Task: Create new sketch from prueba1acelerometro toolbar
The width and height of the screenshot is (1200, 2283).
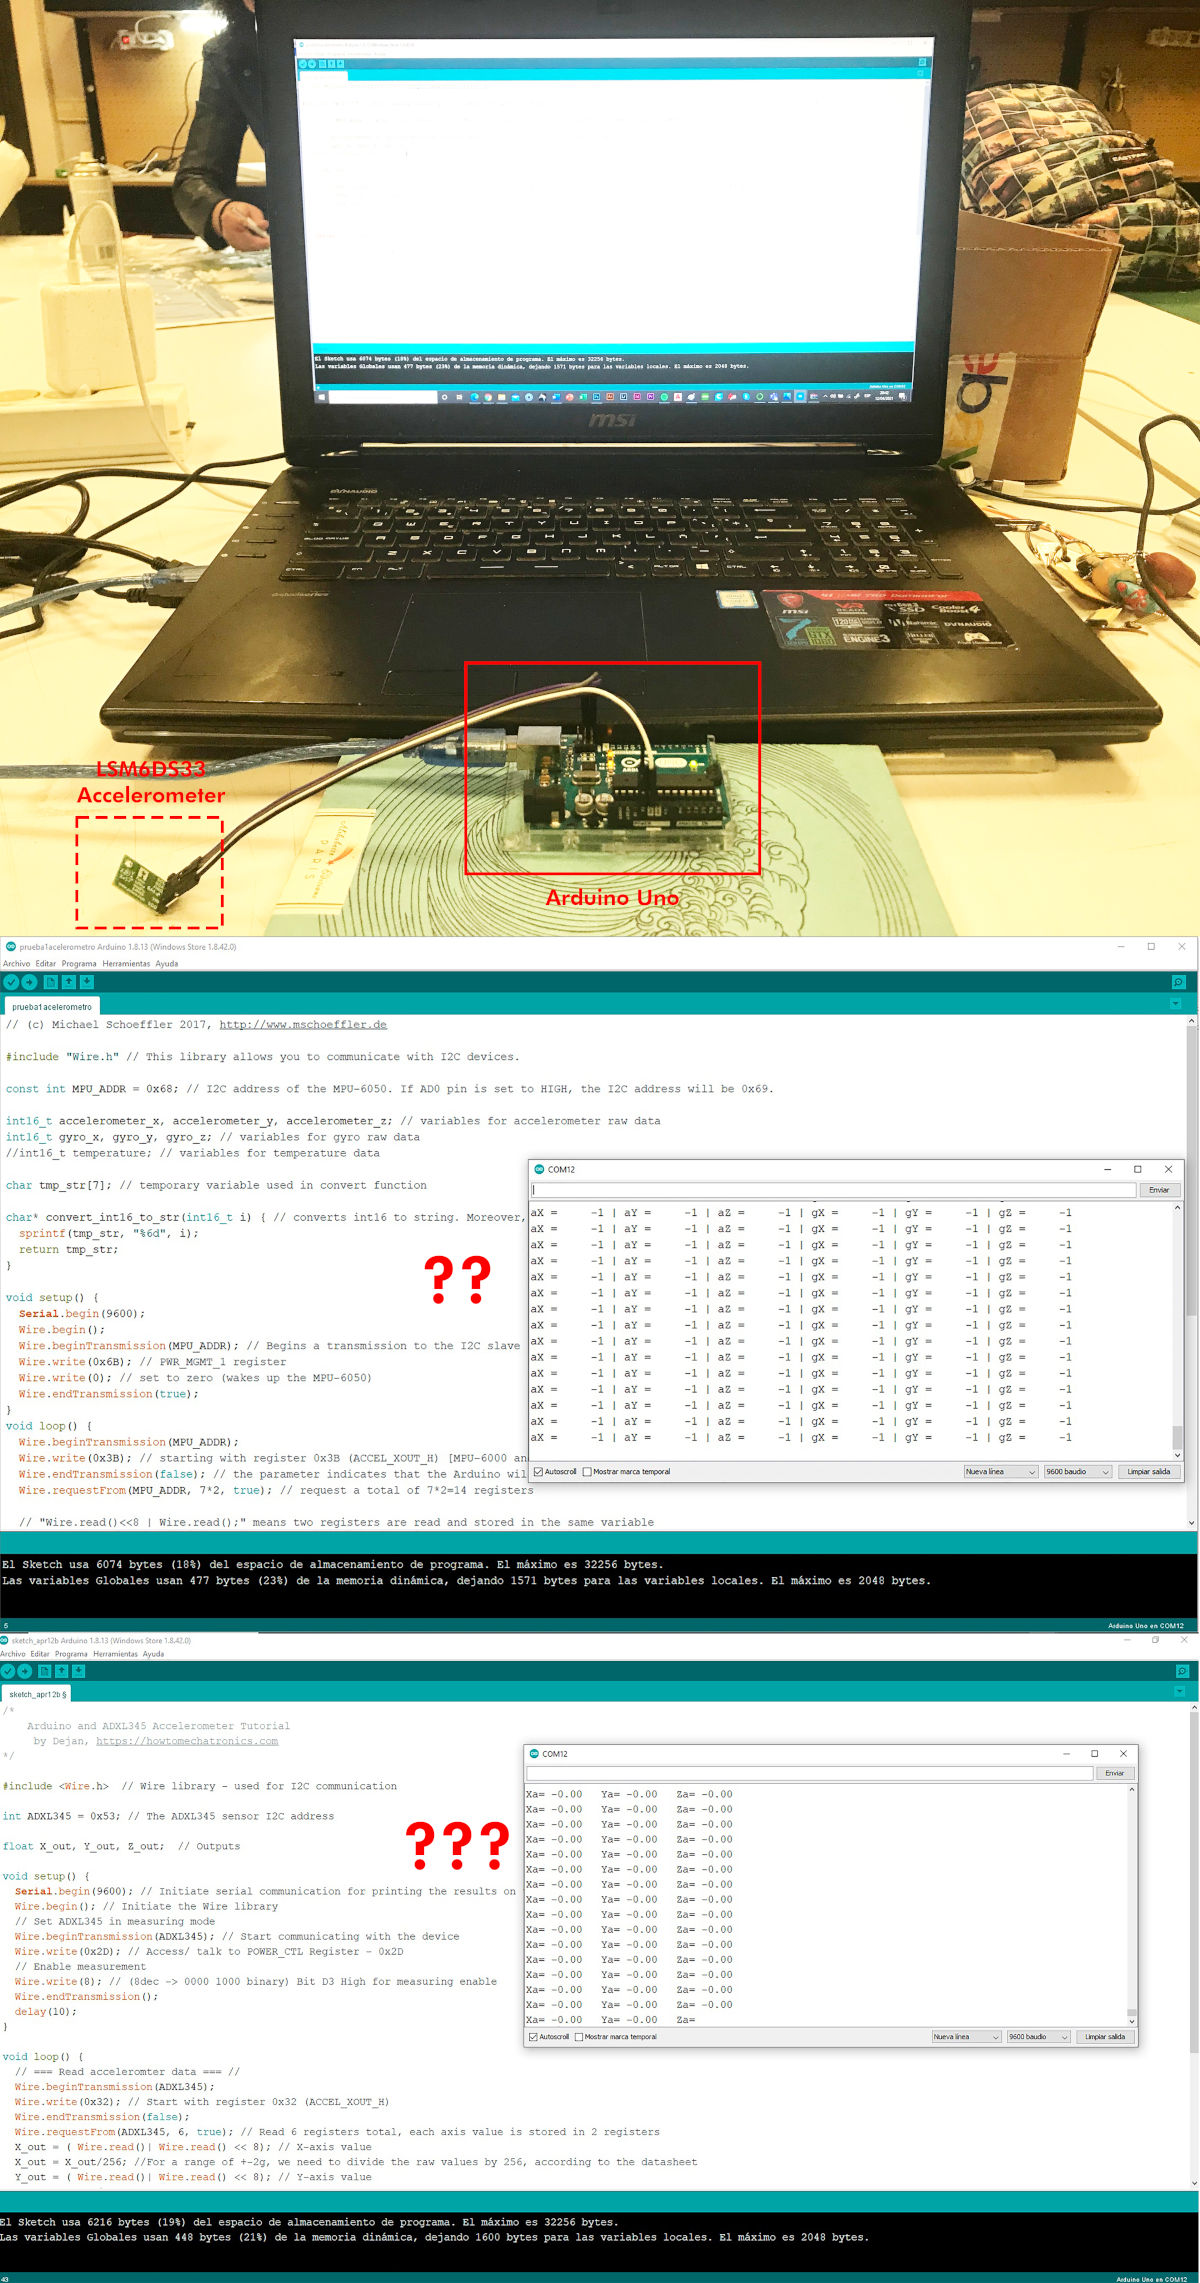Action: pyautogui.click(x=50, y=982)
